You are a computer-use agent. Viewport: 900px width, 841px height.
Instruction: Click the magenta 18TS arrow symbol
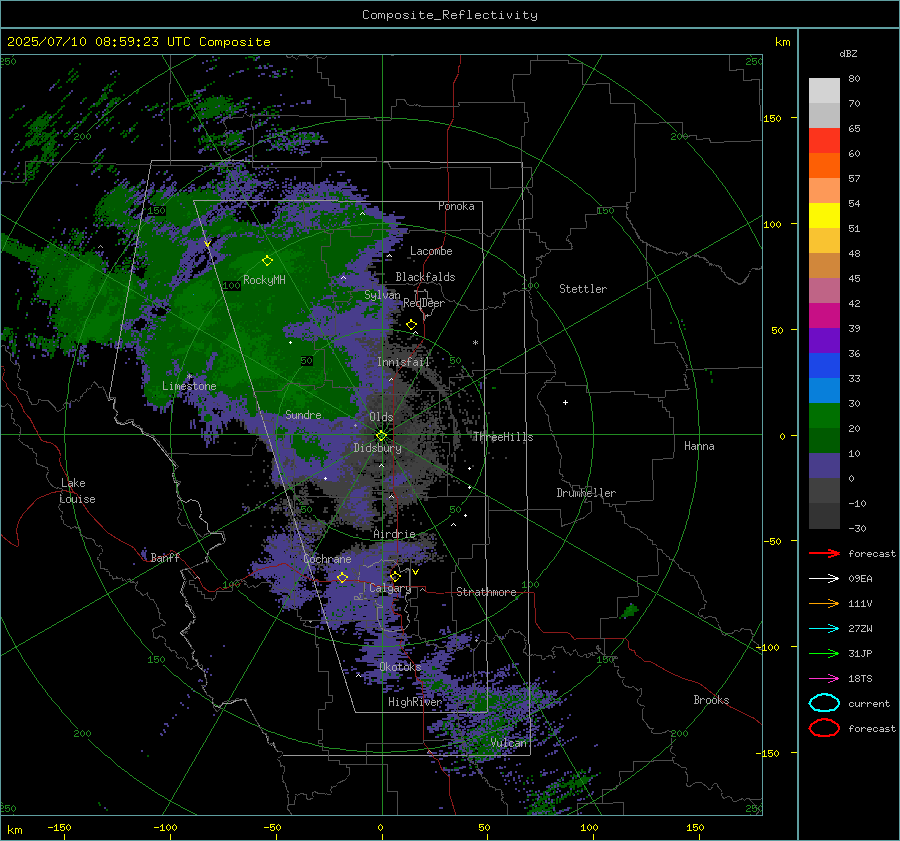[824, 679]
